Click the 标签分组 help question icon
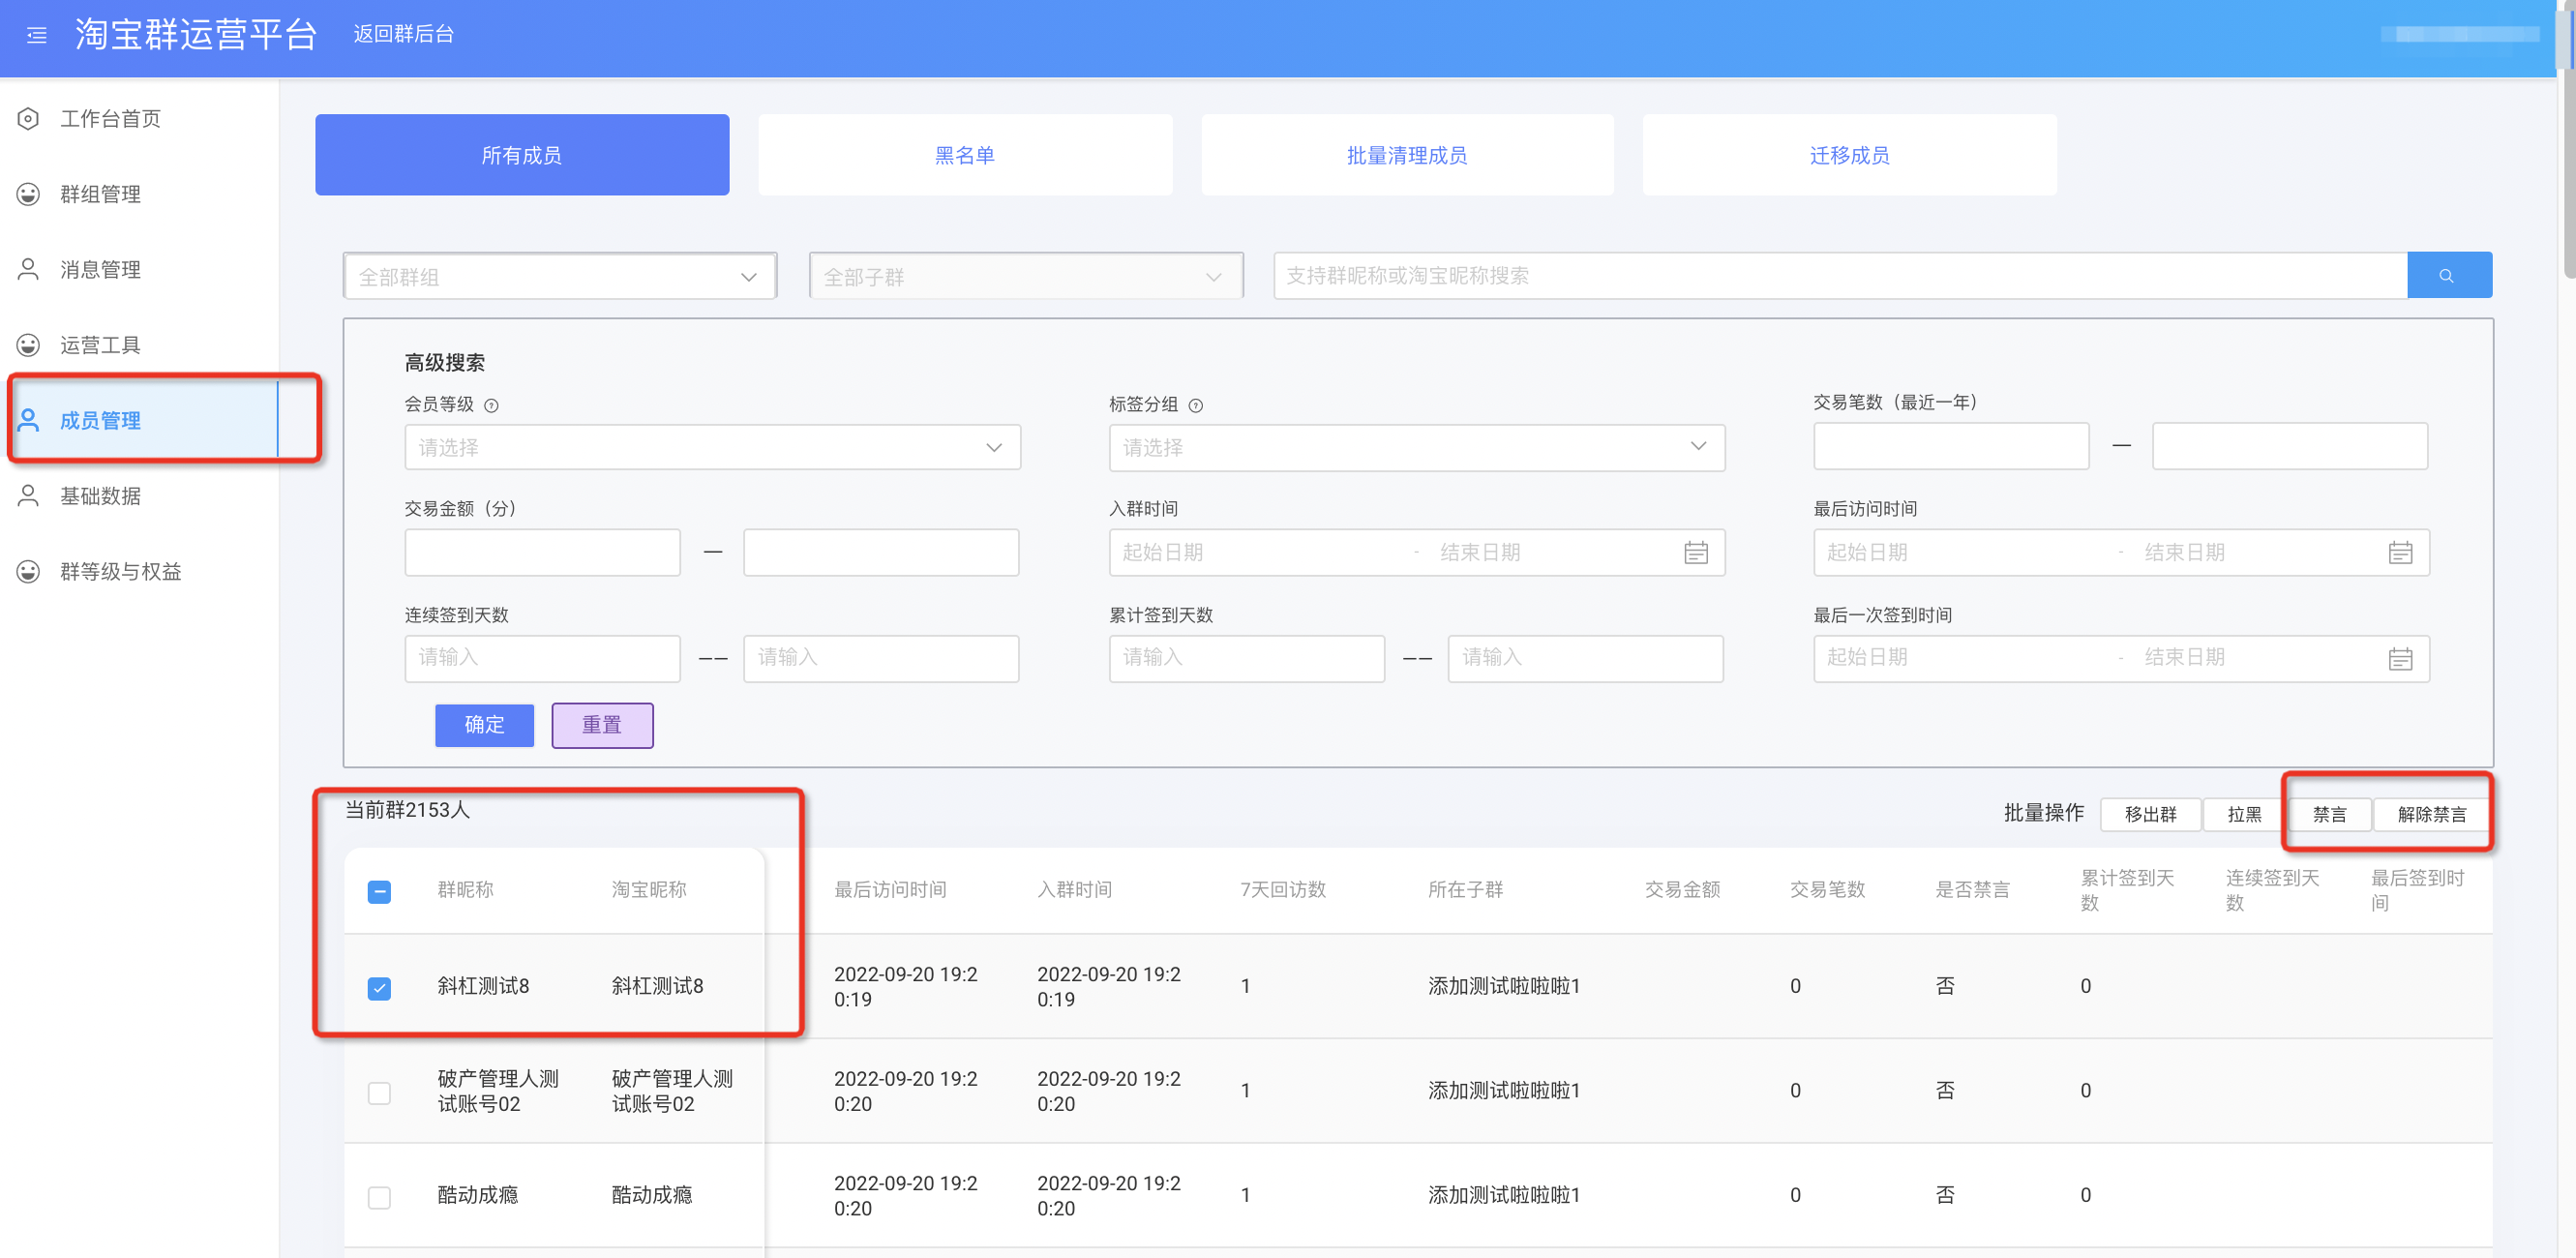Screen dimensions: 2576x1258 (x=1196, y=405)
